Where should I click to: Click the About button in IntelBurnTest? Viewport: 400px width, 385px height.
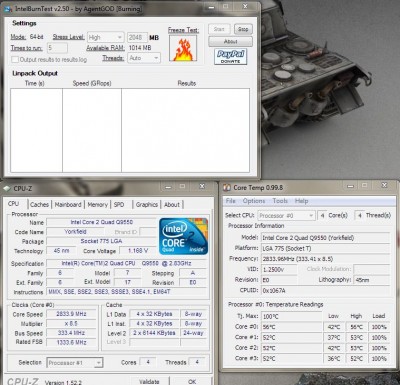tap(230, 41)
